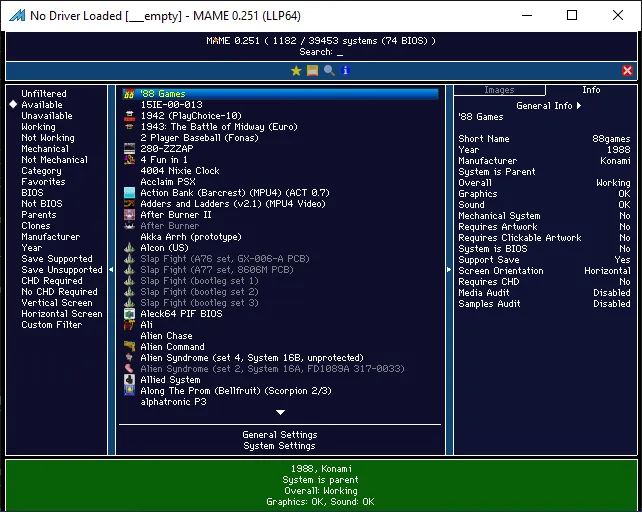Select the Not Mechanical filter

click(54, 160)
